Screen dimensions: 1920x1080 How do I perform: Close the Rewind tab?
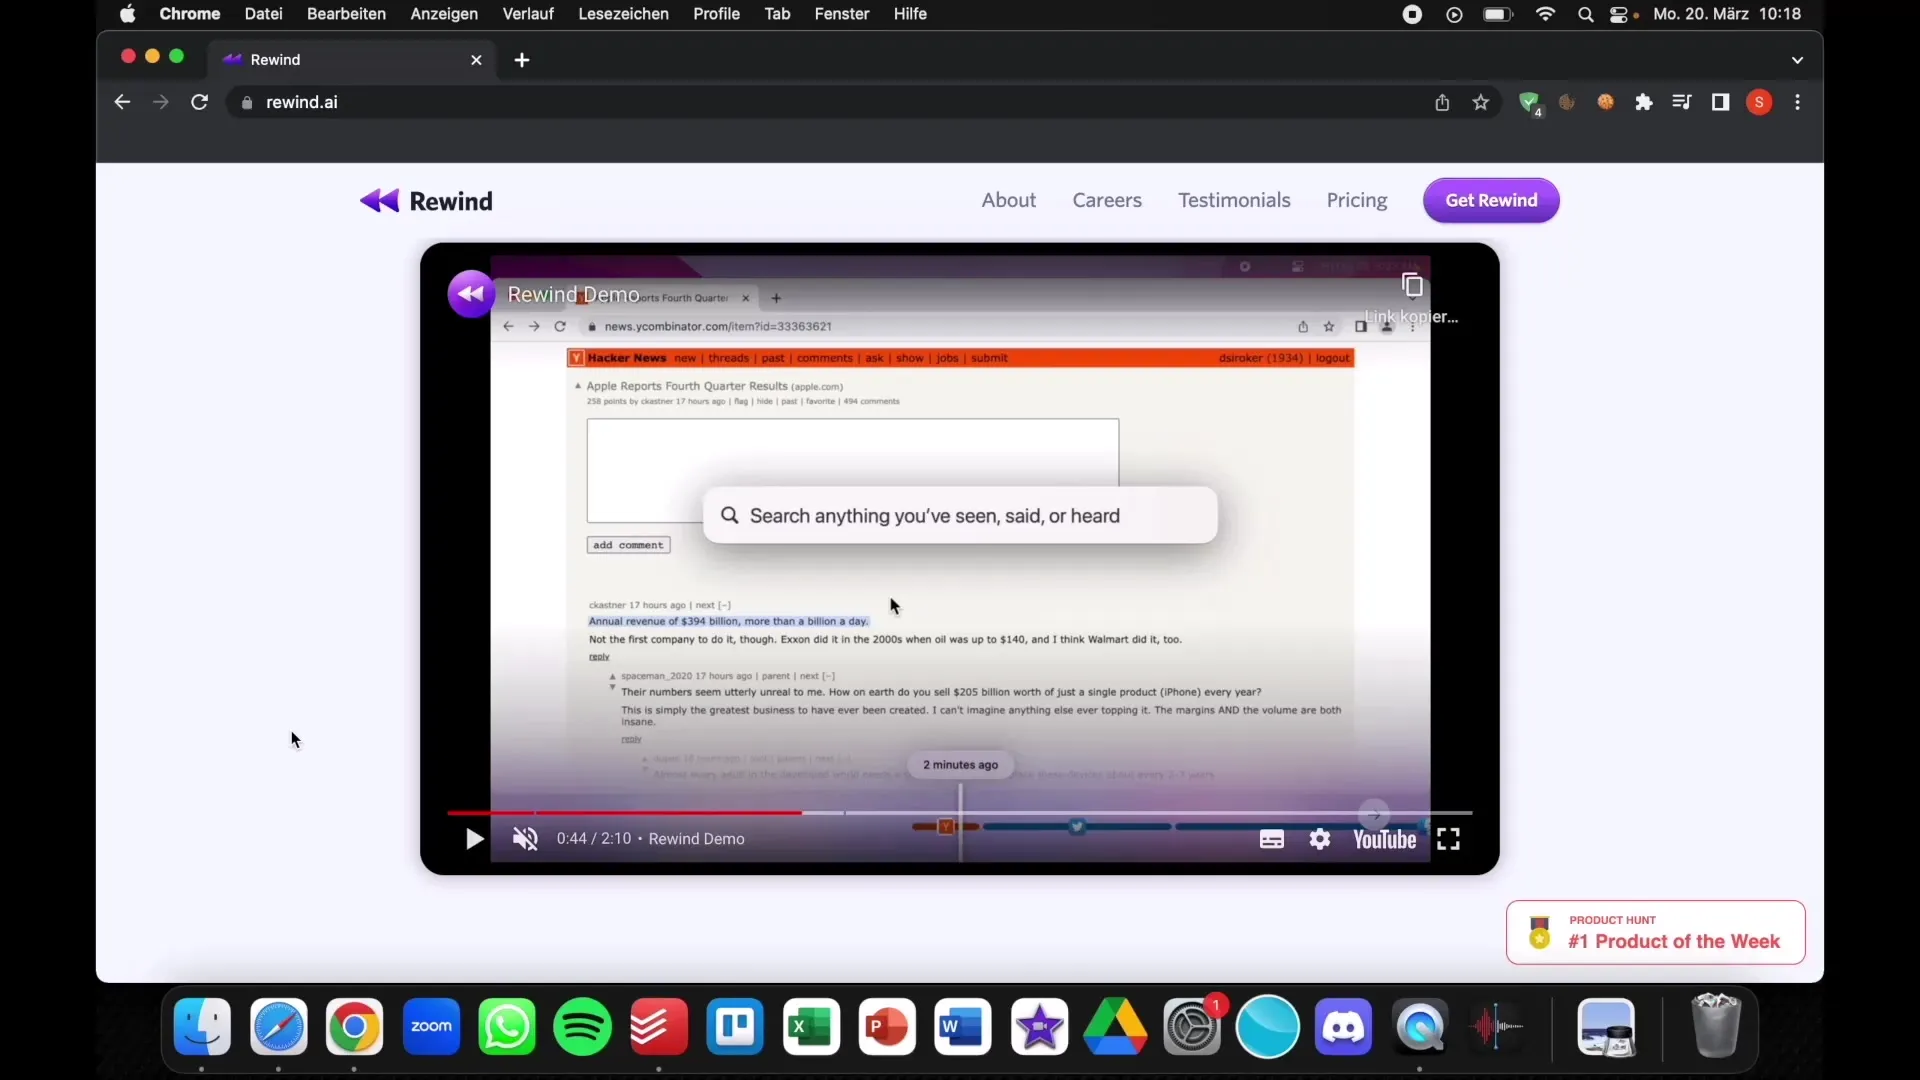(x=476, y=60)
